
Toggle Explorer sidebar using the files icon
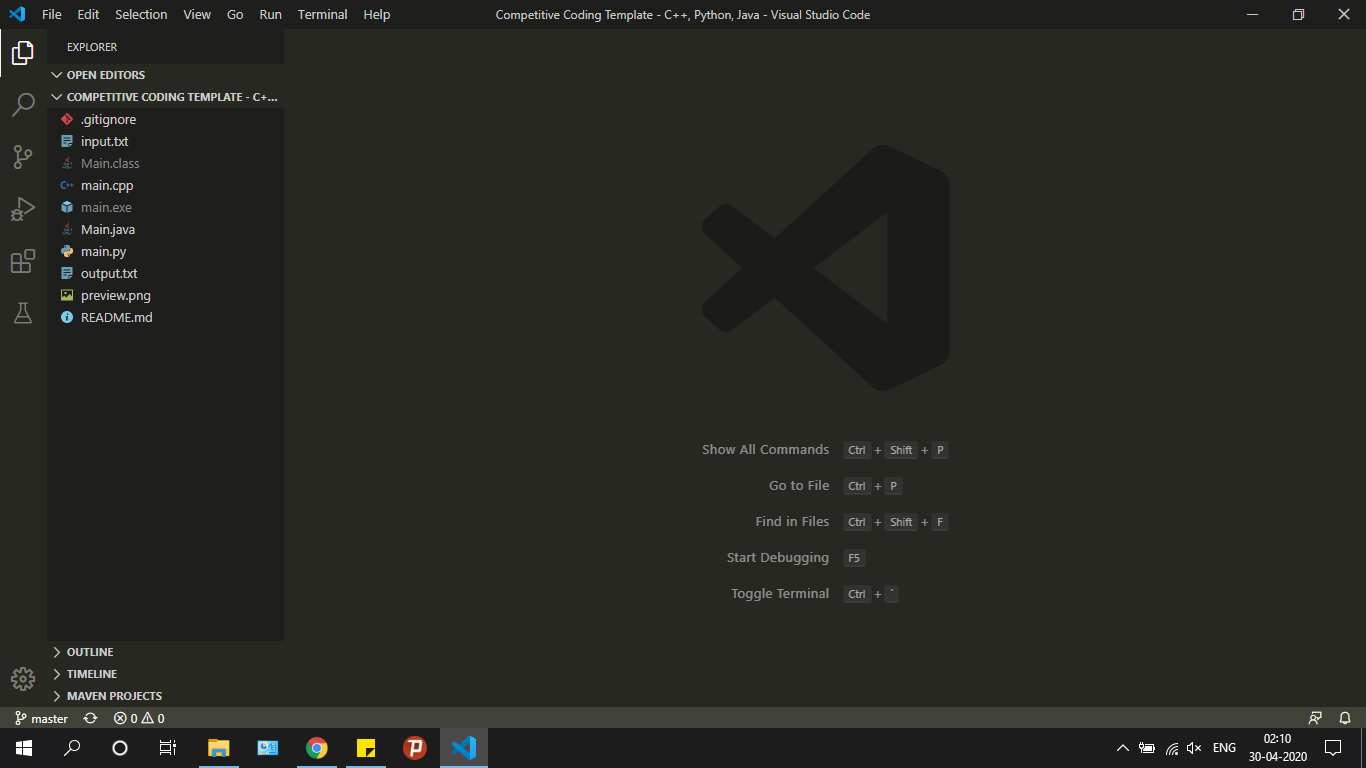click(23, 52)
